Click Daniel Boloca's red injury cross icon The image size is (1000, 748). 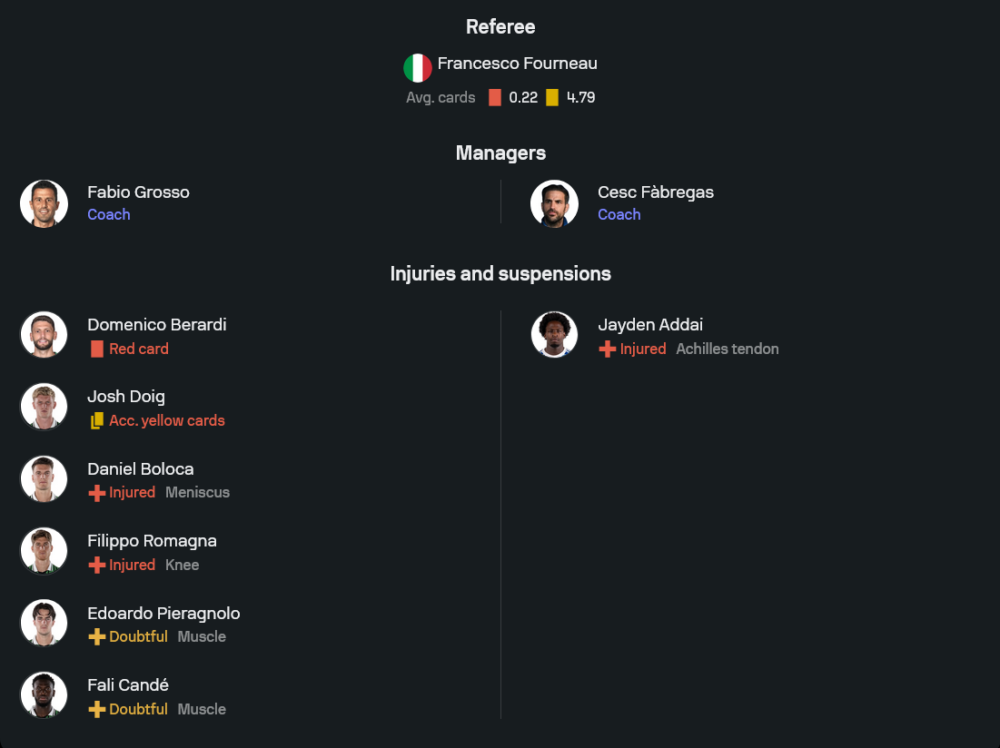(97, 493)
